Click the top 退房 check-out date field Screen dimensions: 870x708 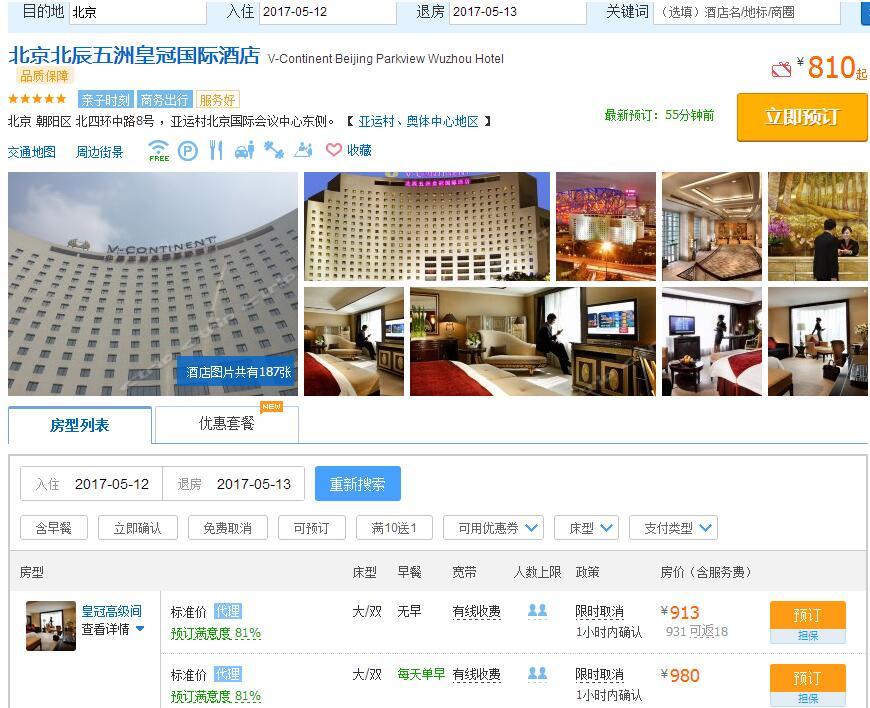tap(518, 12)
